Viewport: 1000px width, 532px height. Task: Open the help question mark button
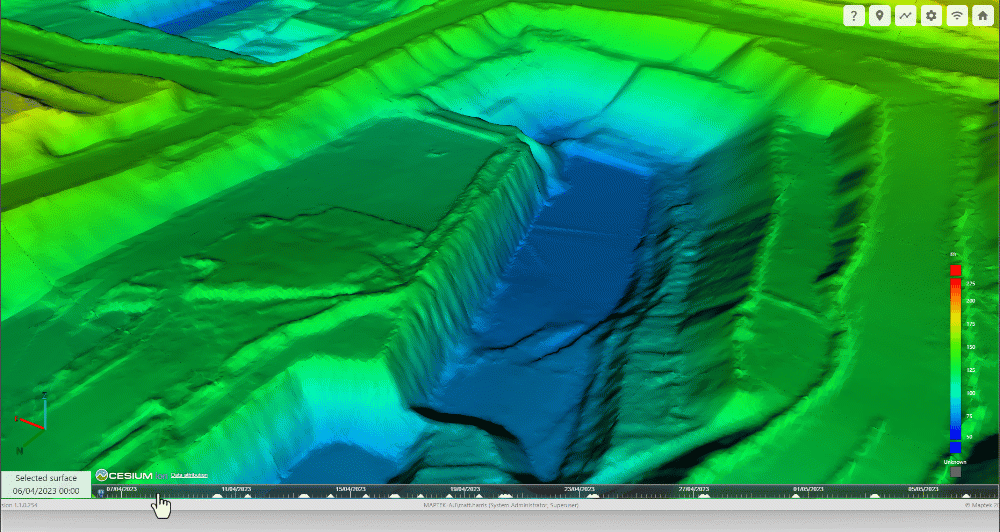click(854, 15)
